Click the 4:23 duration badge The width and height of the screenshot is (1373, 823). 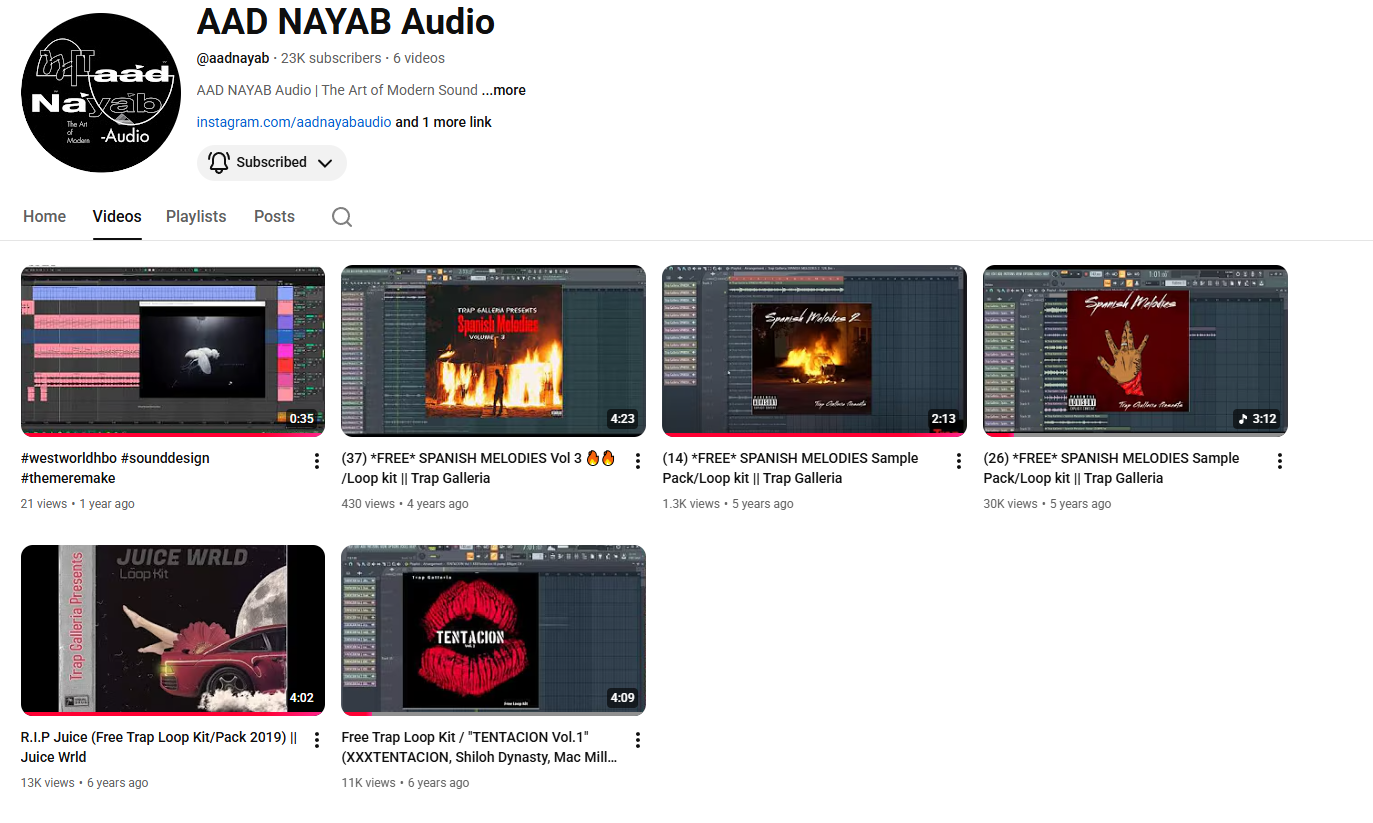[x=622, y=419]
